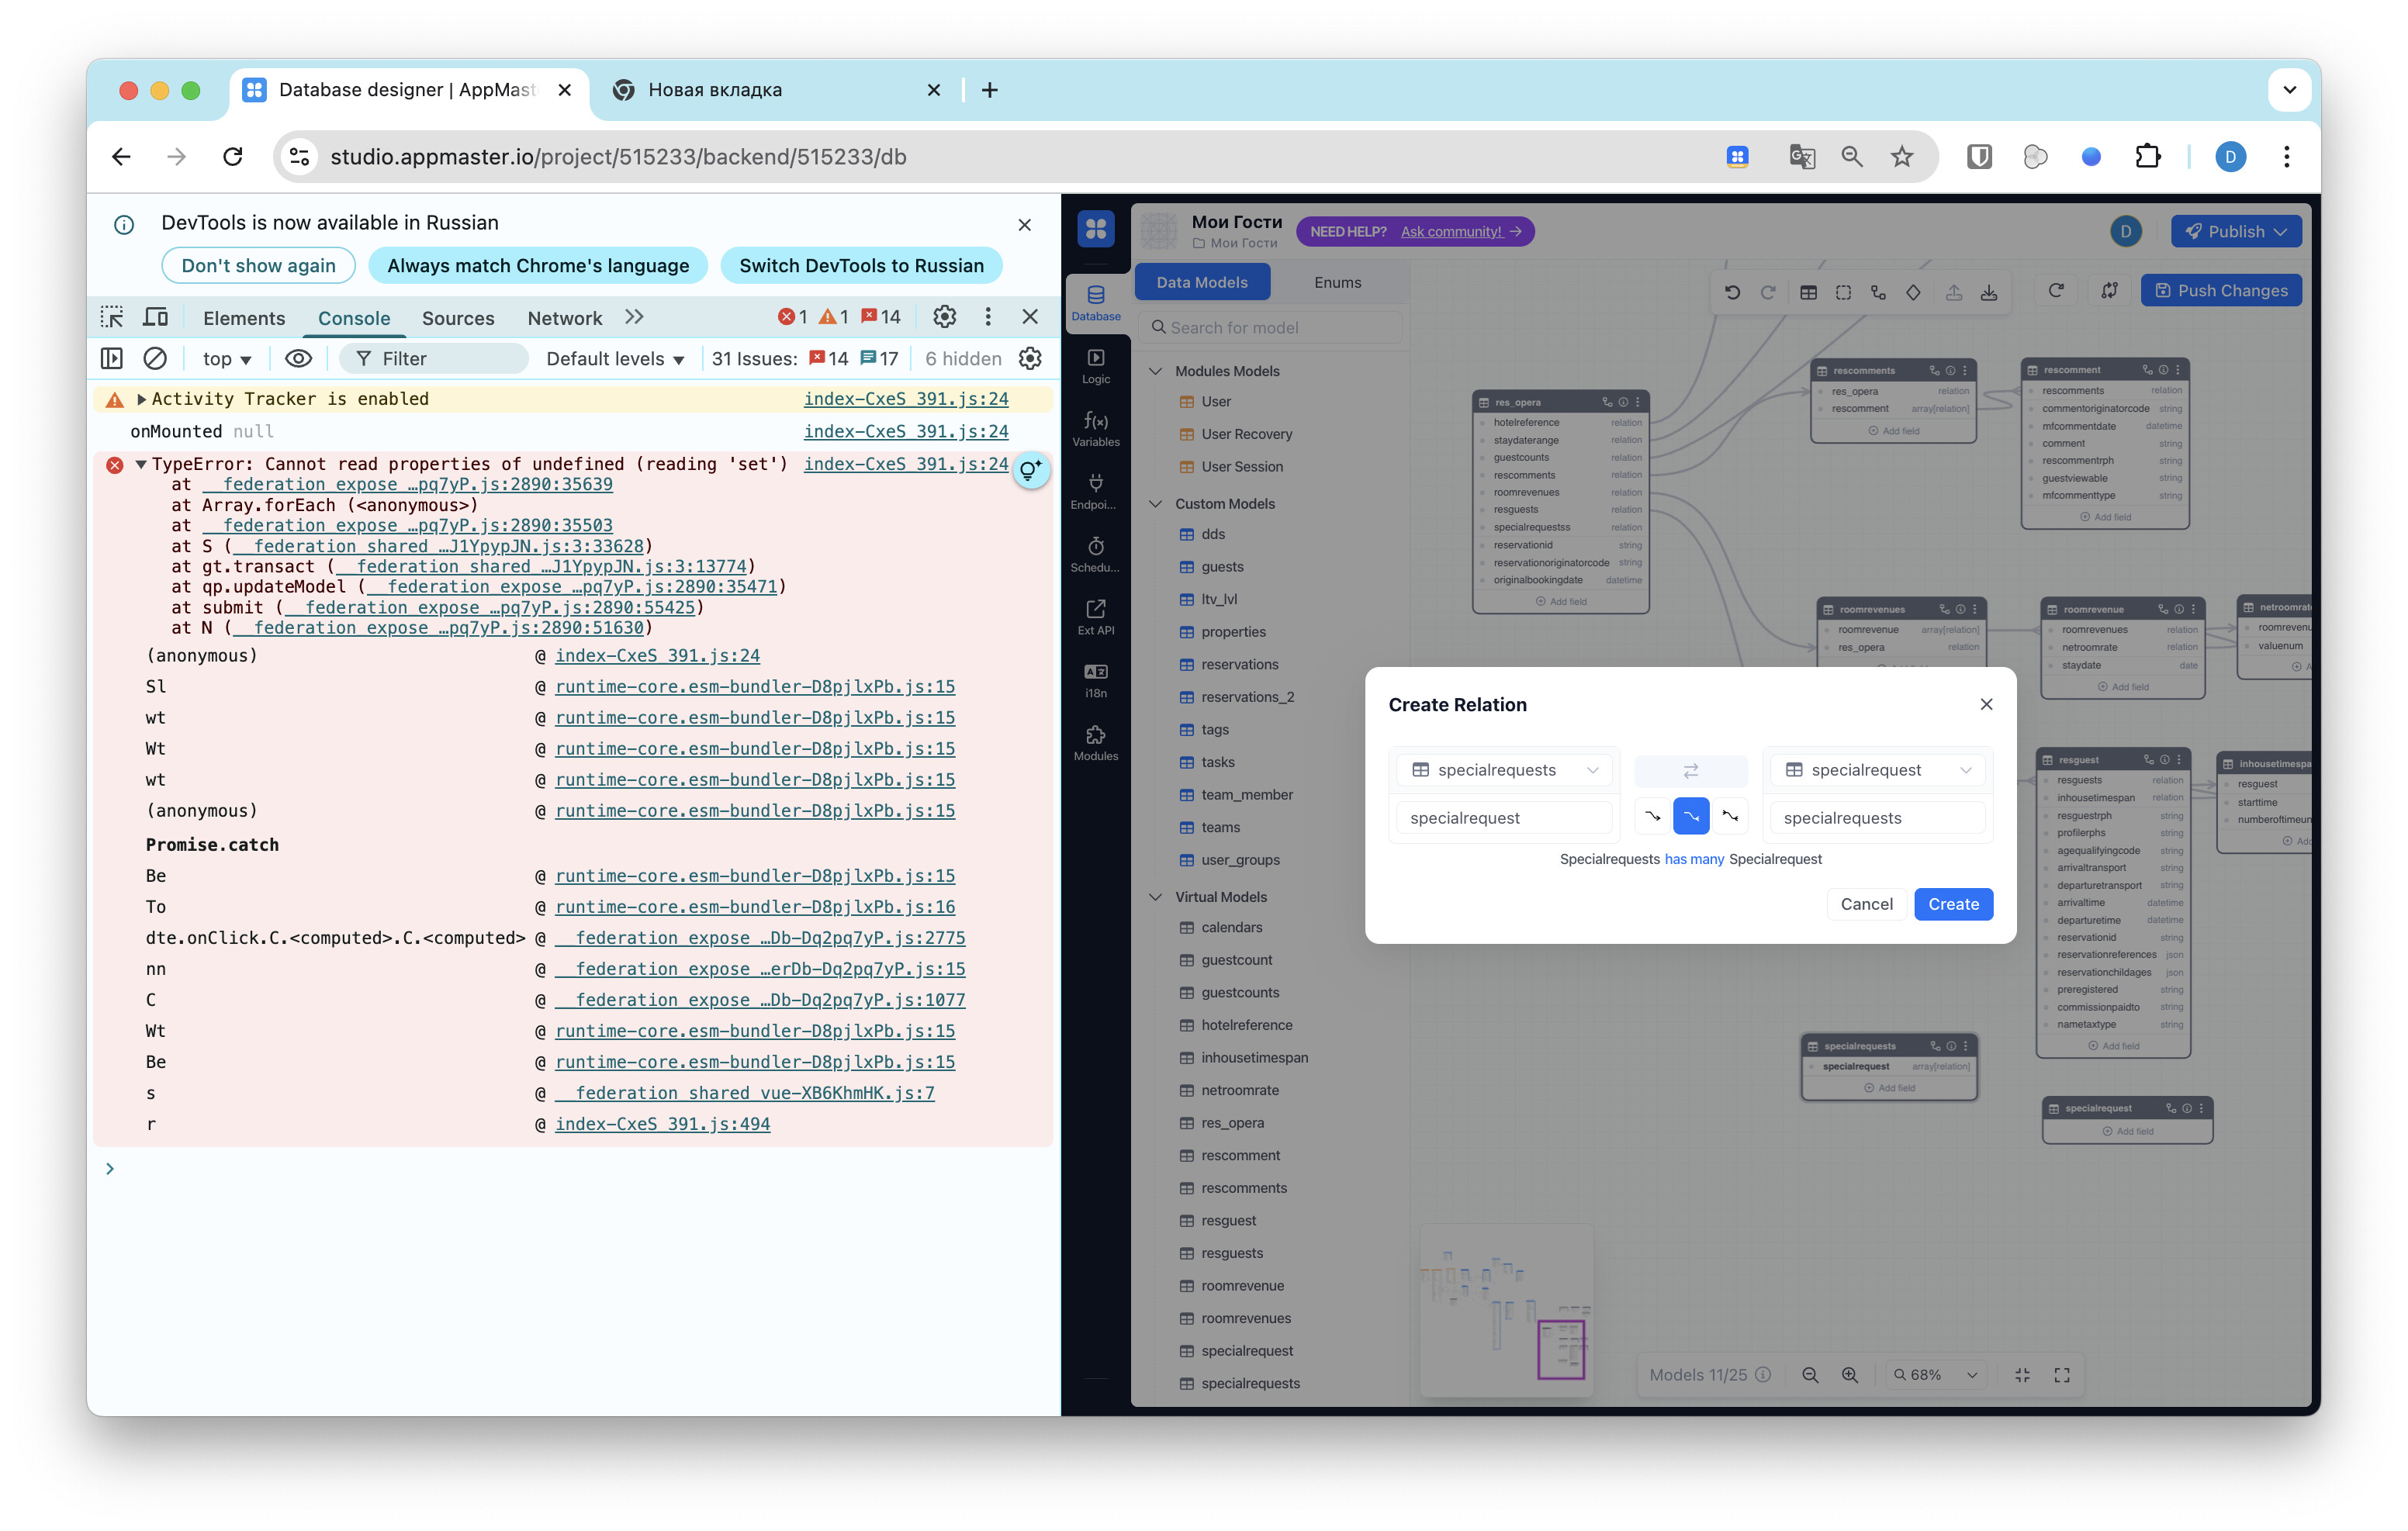Click the canvas minimap thumbnail

(1507, 1311)
